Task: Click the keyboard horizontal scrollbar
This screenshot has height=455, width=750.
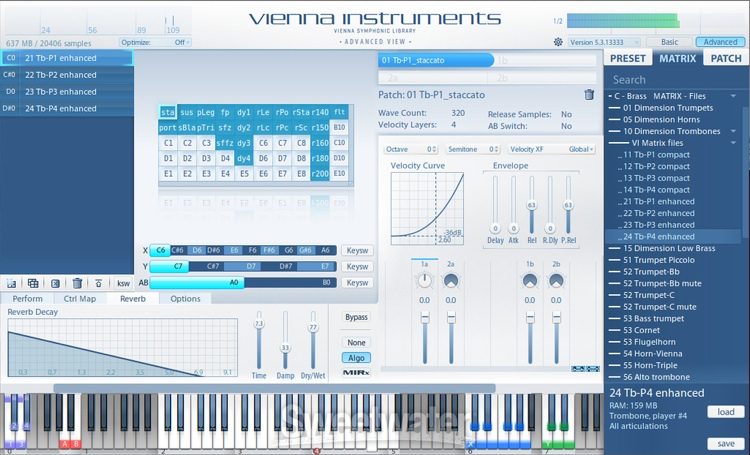Action: tap(274, 388)
